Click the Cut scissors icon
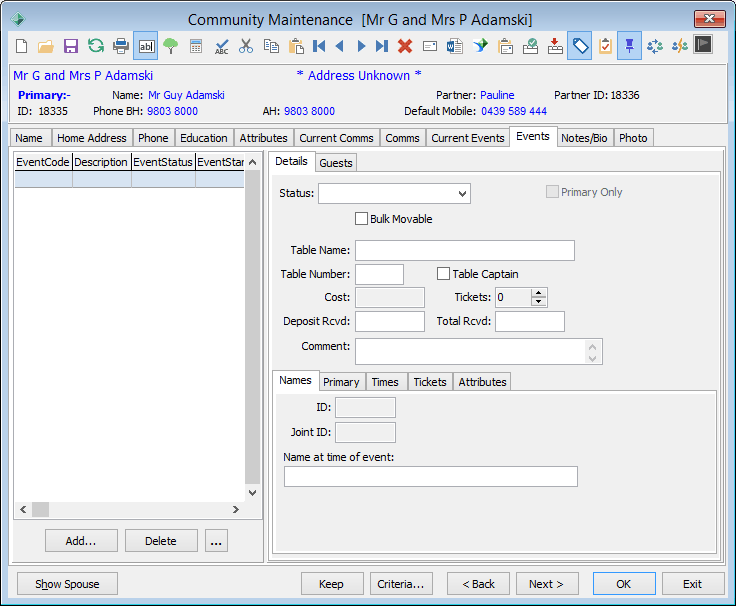736x606 pixels. [x=246, y=46]
